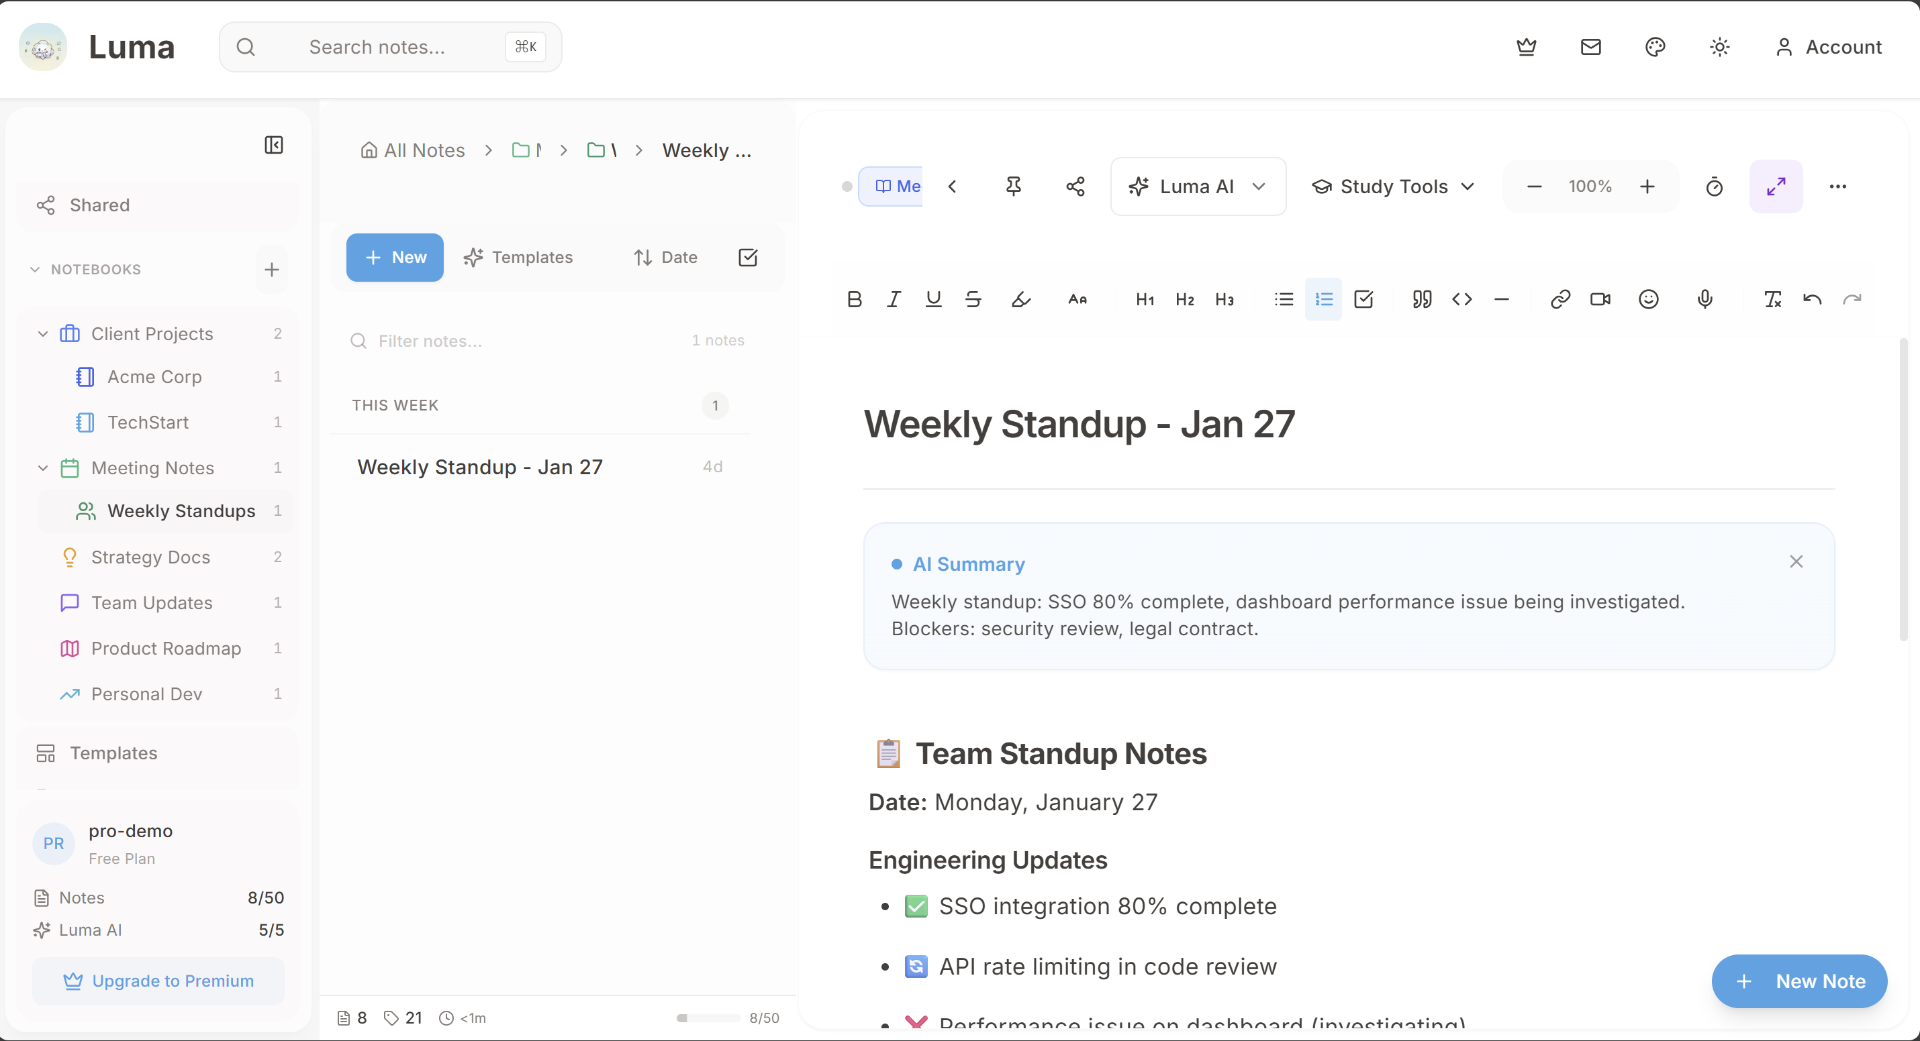Select the highlighter tool
Image resolution: width=1920 pixels, height=1041 pixels.
click(1021, 298)
